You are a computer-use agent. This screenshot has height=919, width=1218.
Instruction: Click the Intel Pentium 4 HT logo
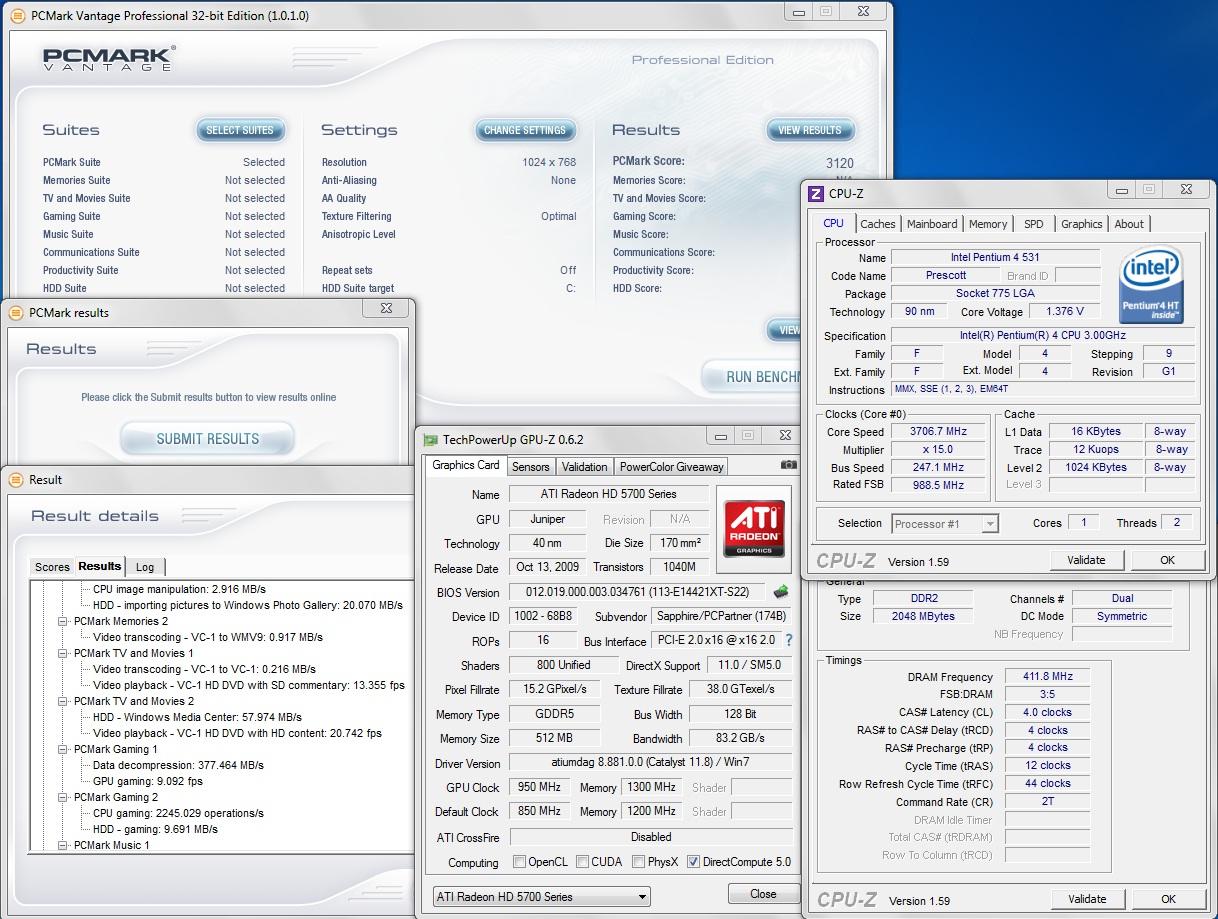[1151, 285]
